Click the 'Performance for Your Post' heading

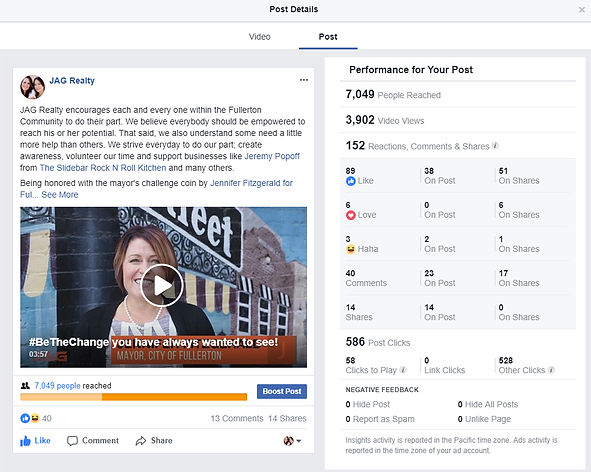tap(411, 70)
